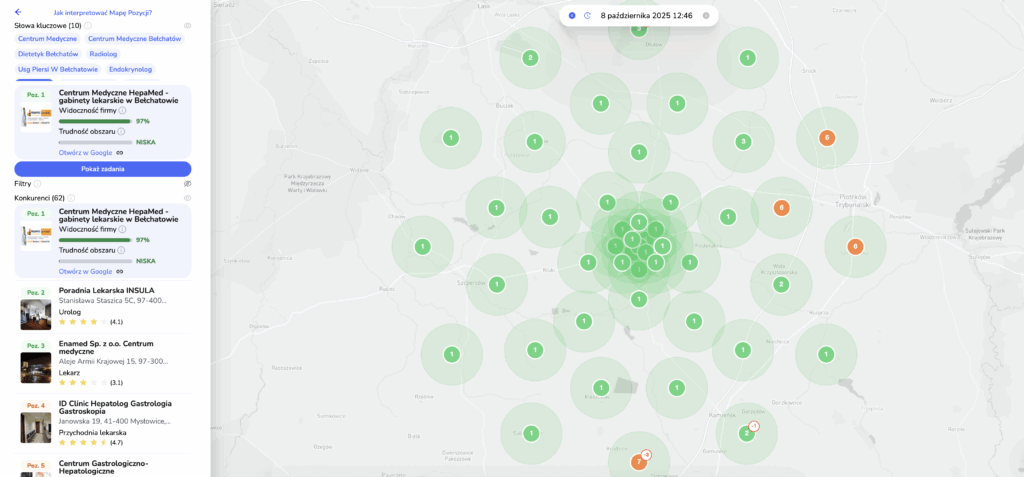Go back using the left arrow icon
The image size is (1024, 477).
[x=18, y=12]
